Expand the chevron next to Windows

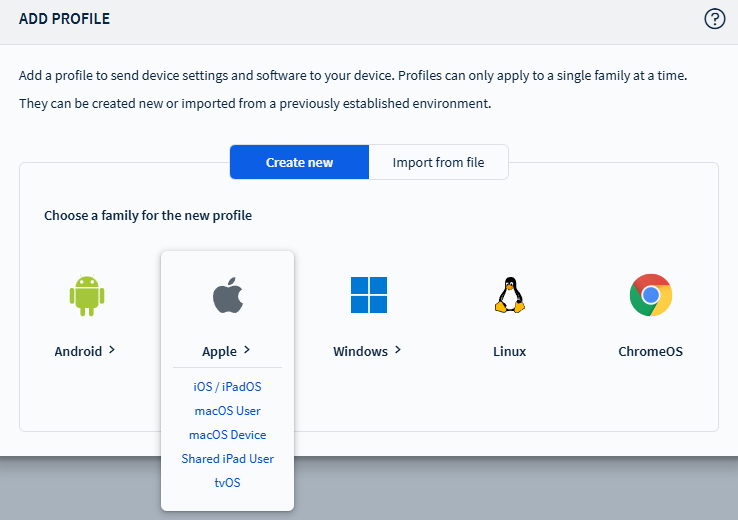pyautogui.click(x=398, y=350)
